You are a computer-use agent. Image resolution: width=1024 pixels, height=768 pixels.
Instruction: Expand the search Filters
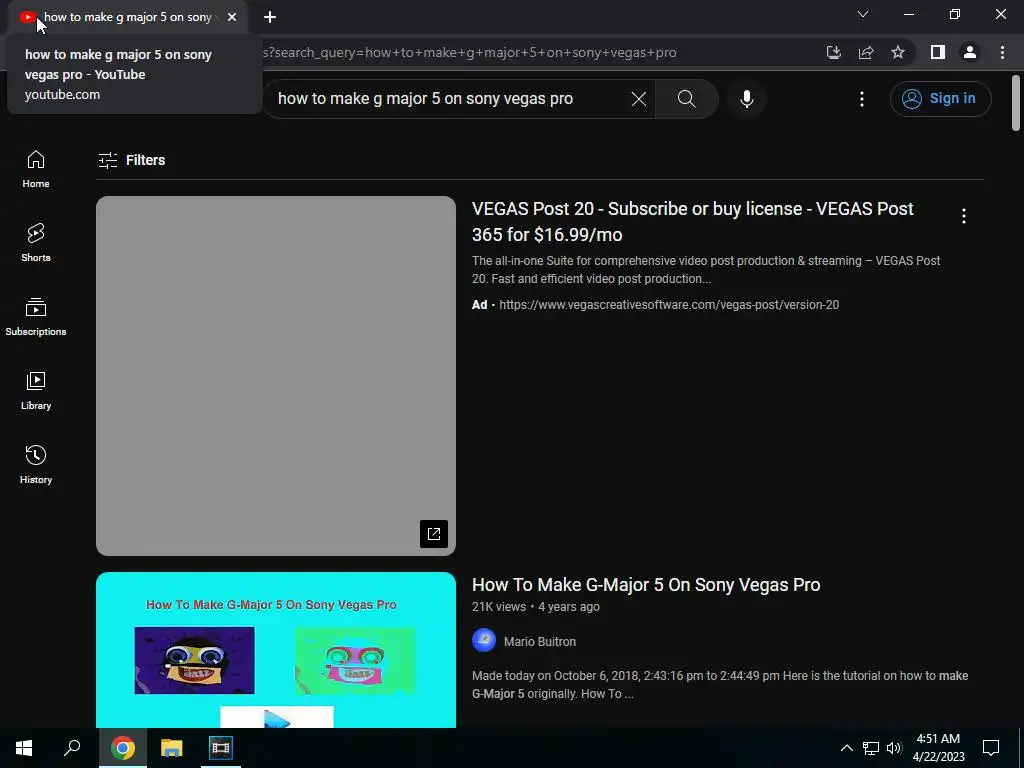coord(131,160)
